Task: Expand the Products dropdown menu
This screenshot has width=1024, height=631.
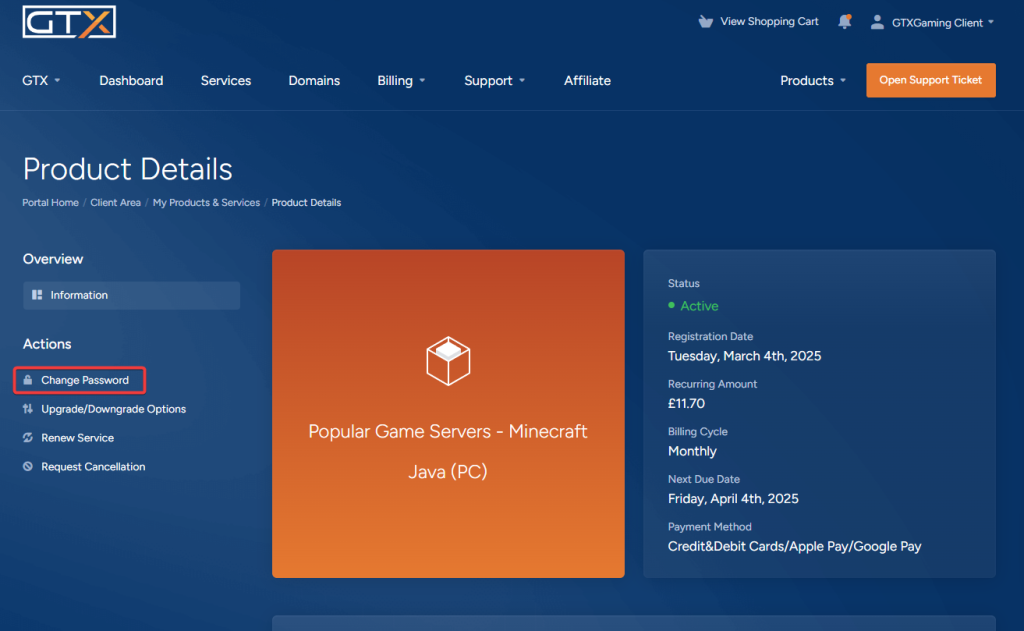Action: (x=813, y=80)
